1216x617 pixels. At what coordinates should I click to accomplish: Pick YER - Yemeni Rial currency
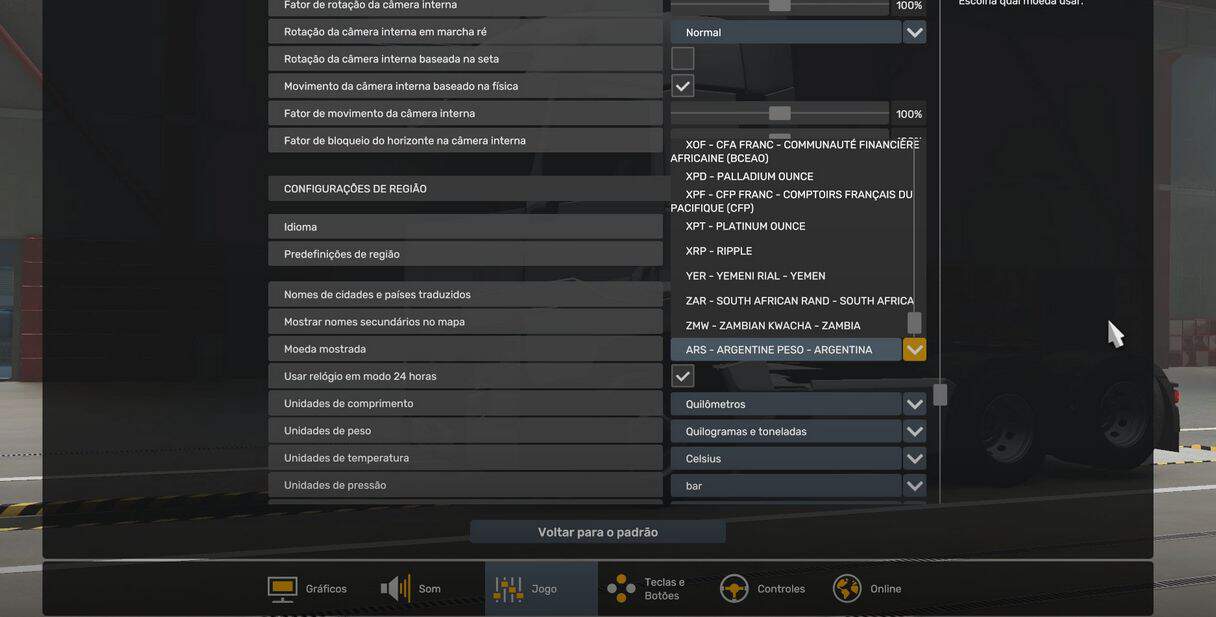755,276
